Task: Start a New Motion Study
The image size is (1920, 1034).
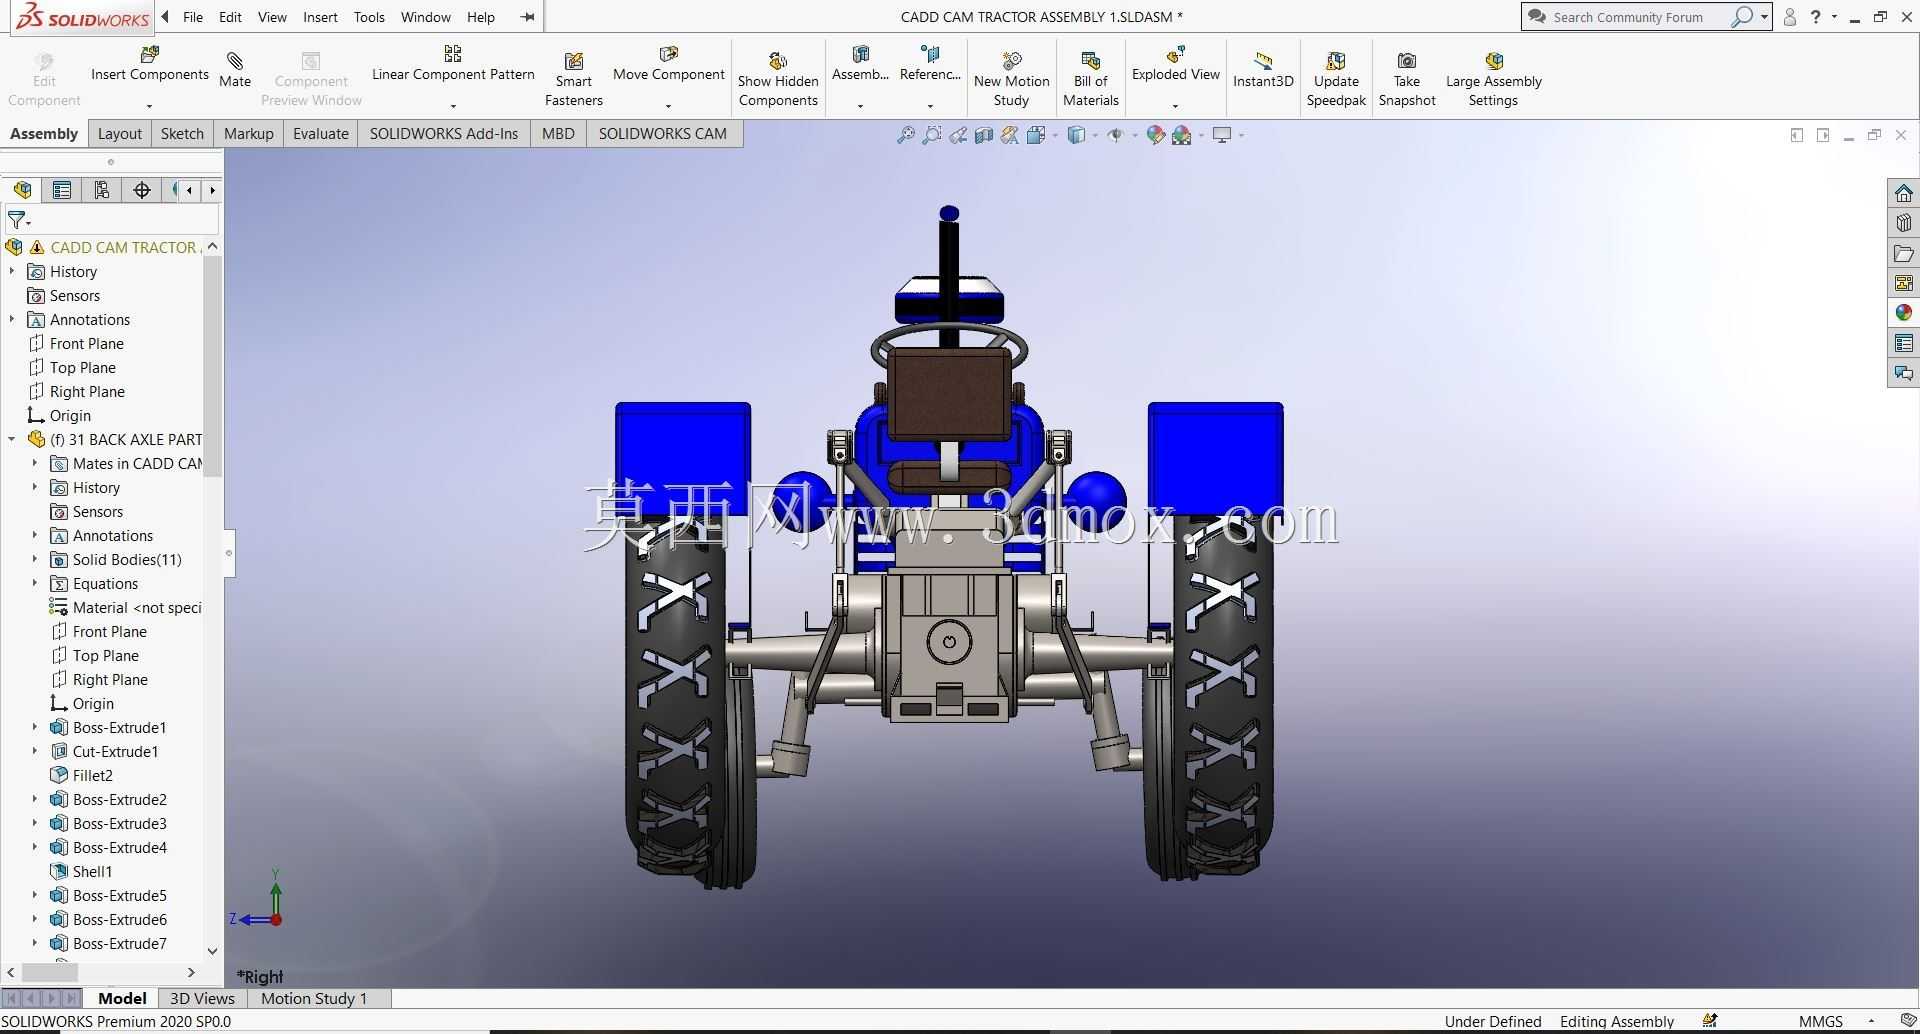Action: pyautogui.click(x=1011, y=79)
